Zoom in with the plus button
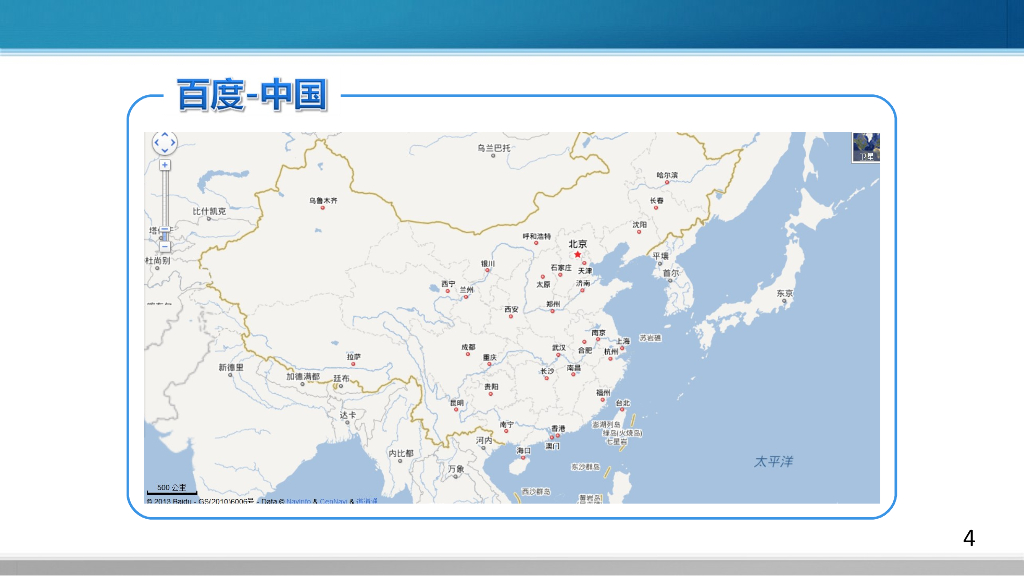1024x576 pixels. (165, 165)
